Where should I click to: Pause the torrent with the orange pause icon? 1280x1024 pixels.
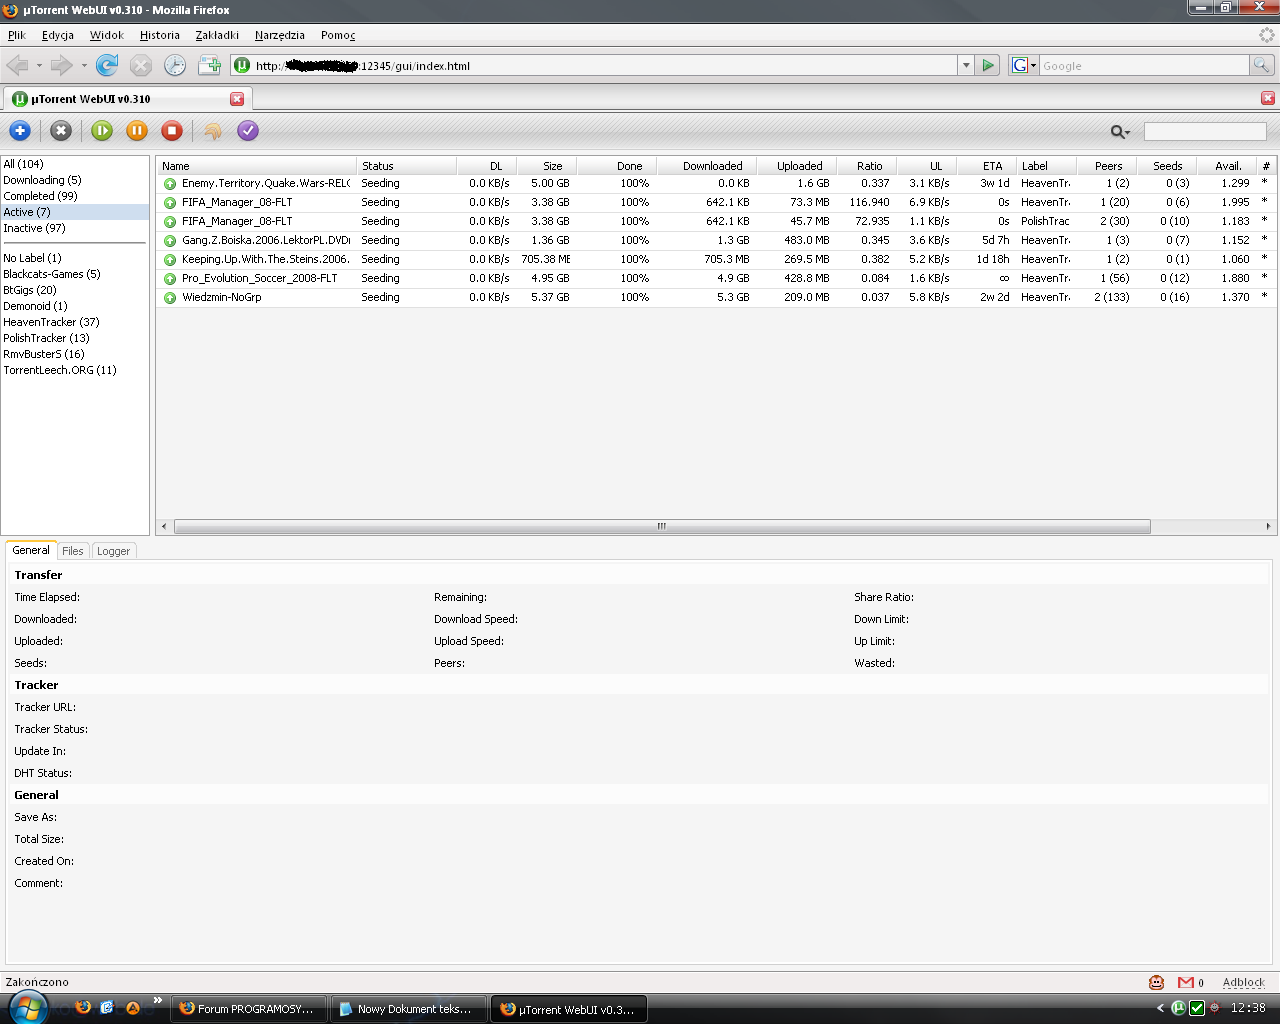[137, 130]
